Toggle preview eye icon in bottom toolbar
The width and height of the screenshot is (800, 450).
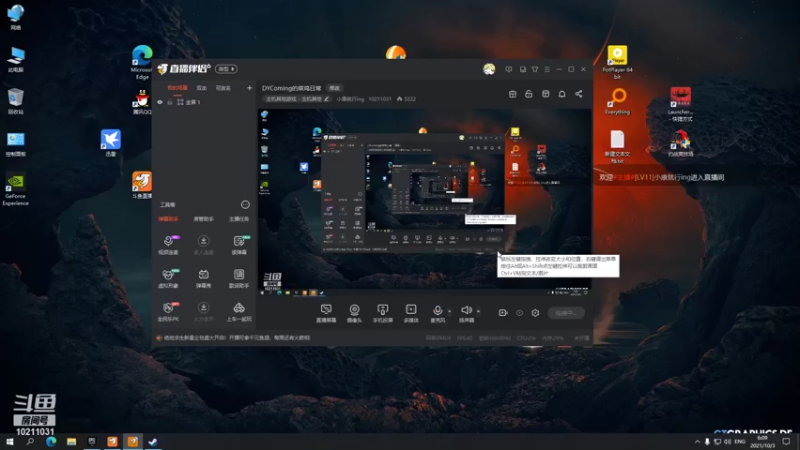519,313
